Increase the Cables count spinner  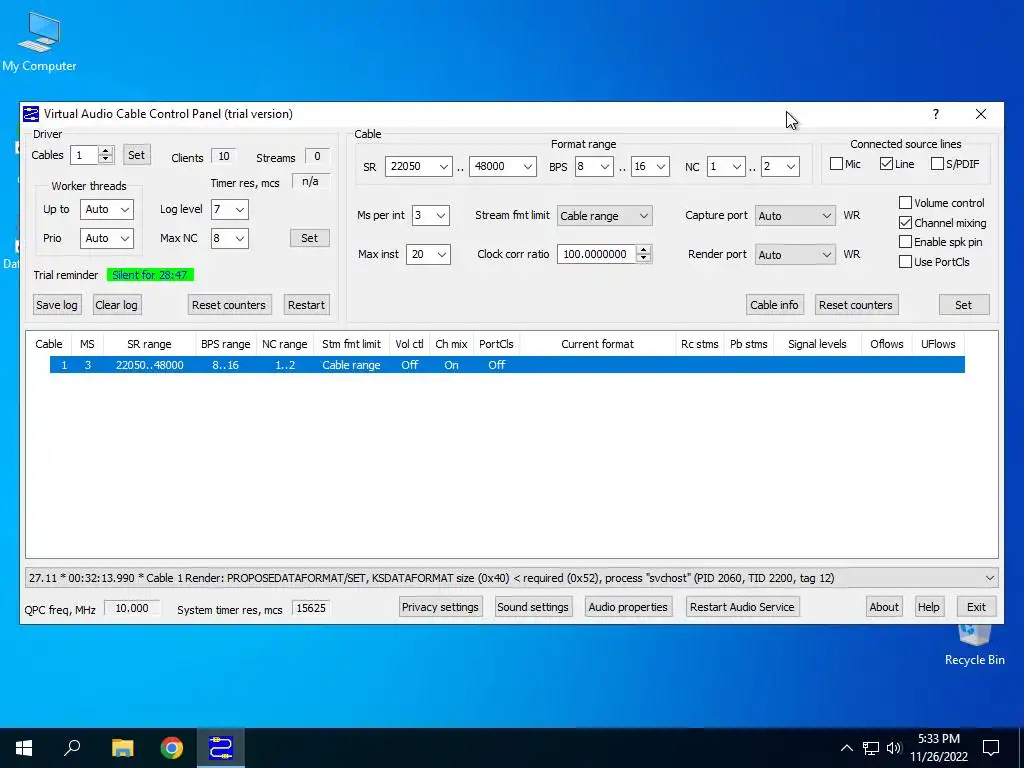[106, 150]
